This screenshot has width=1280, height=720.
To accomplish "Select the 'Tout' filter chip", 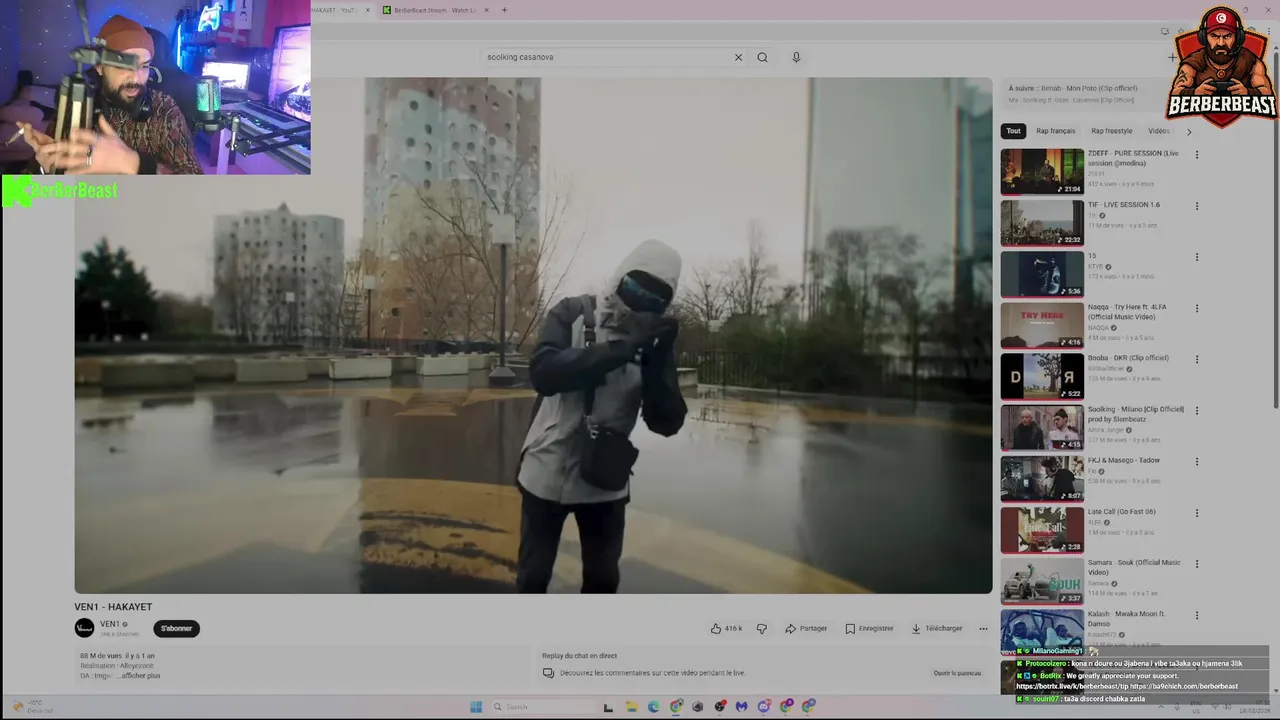I will pyautogui.click(x=1013, y=131).
